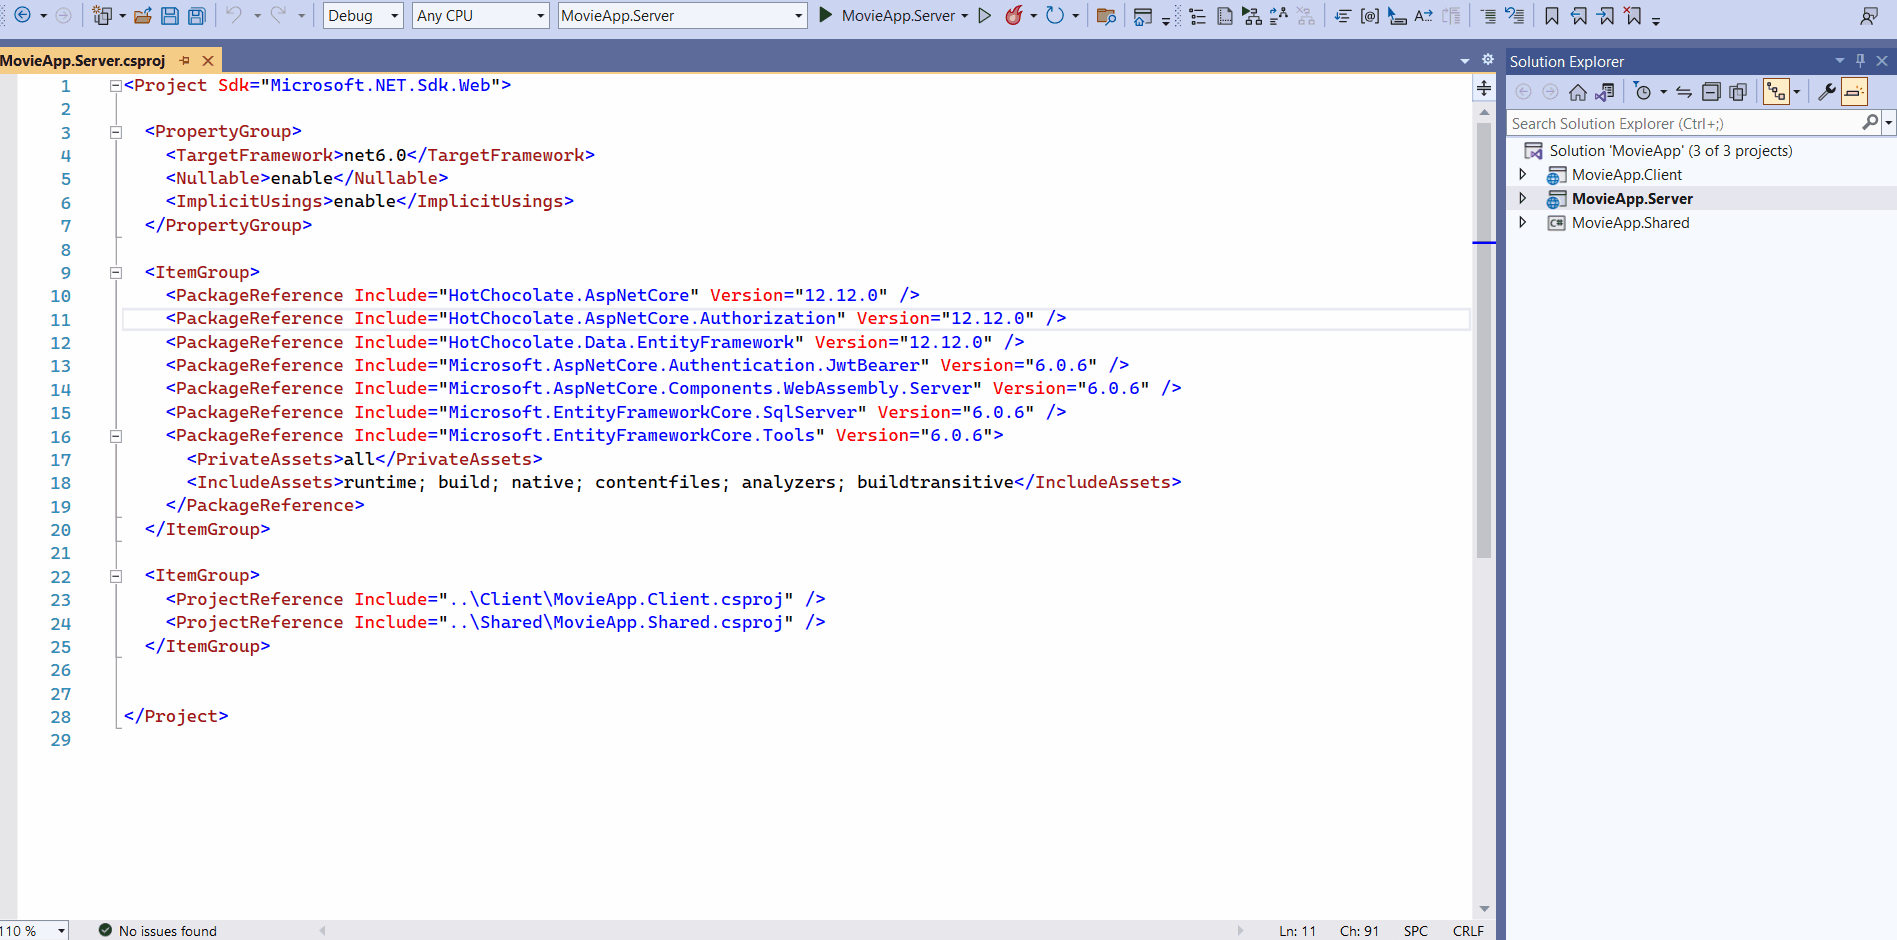The image size is (1897, 940).
Task: Toggle Preview Selected Items in Solution Explorer
Action: click(1854, 92)
